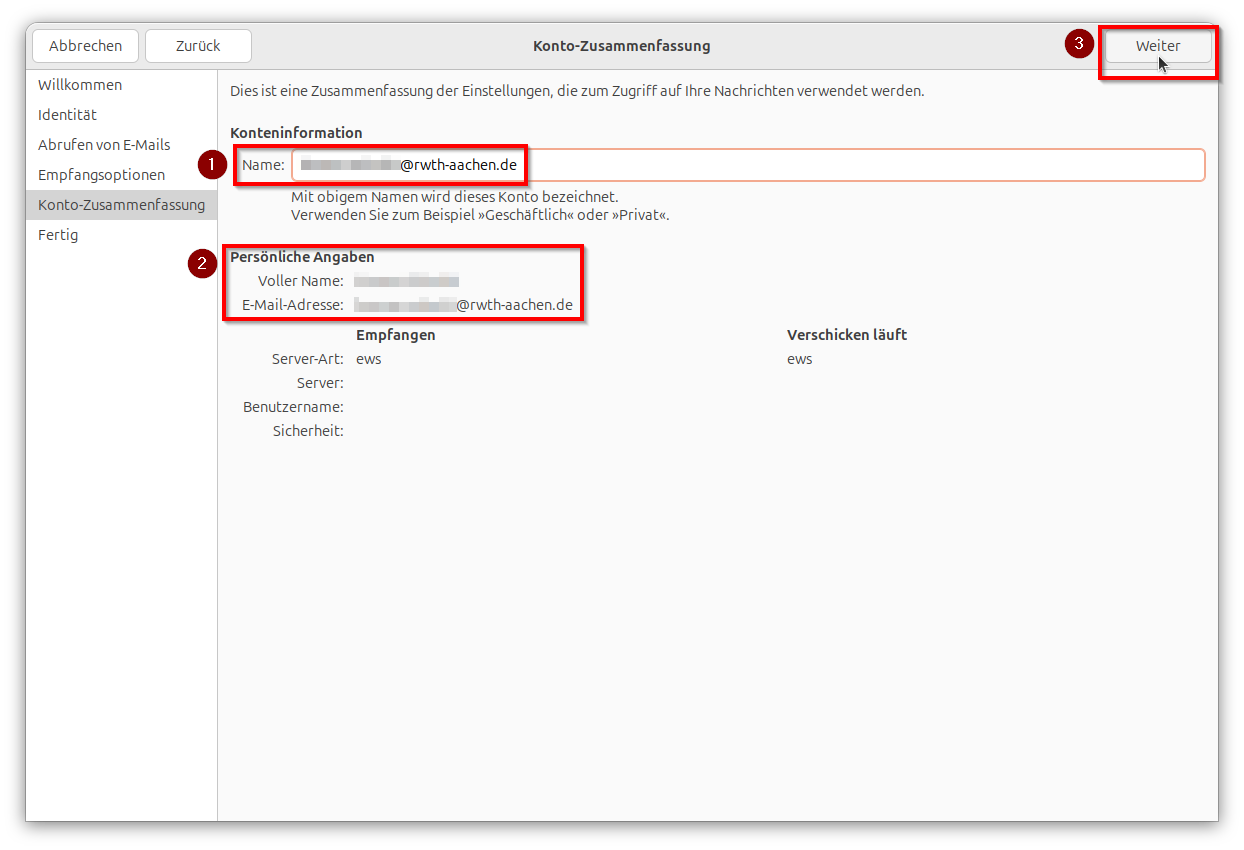
Task: Click the Weiter button
Action: click(x=1157, y=46)
